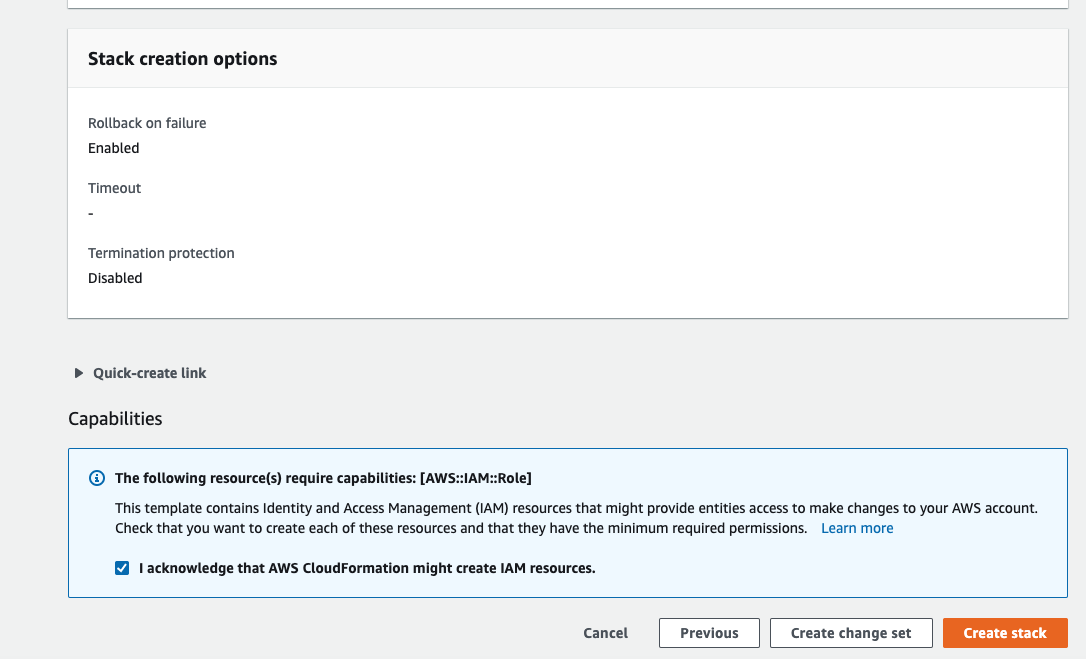1086x659 pixels.
Task: Select the Rollback on failure label
Action: pyautogui.click(x=147, y=123)
